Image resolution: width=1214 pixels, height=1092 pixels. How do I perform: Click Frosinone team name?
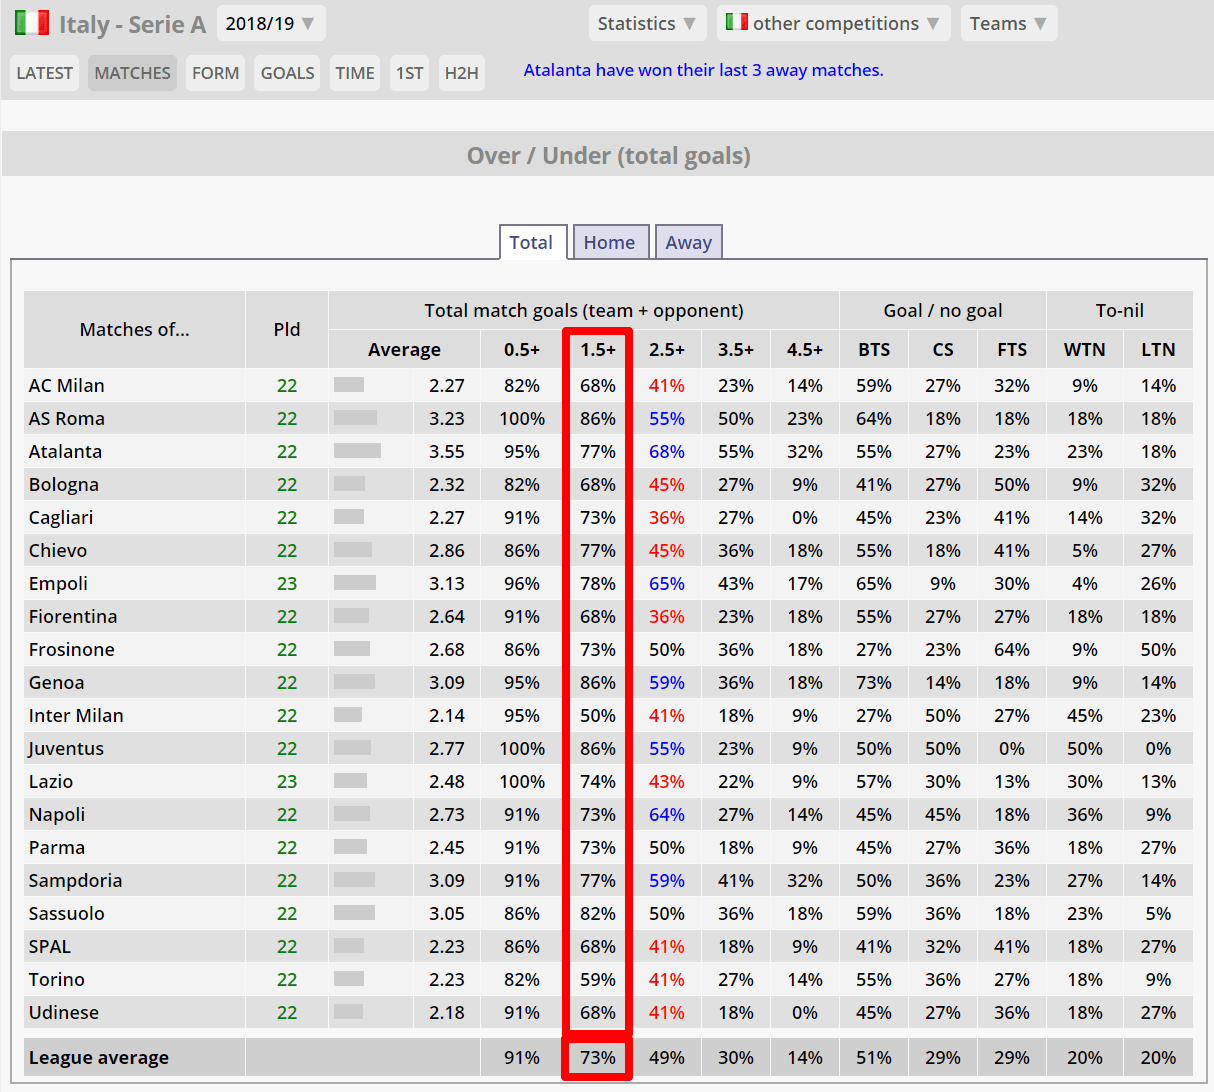[71, 649]
